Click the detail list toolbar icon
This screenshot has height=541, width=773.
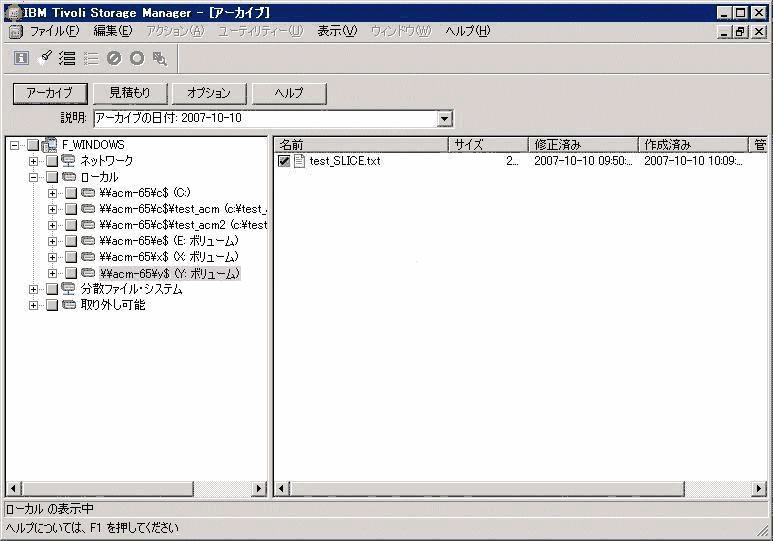point(91,58)
